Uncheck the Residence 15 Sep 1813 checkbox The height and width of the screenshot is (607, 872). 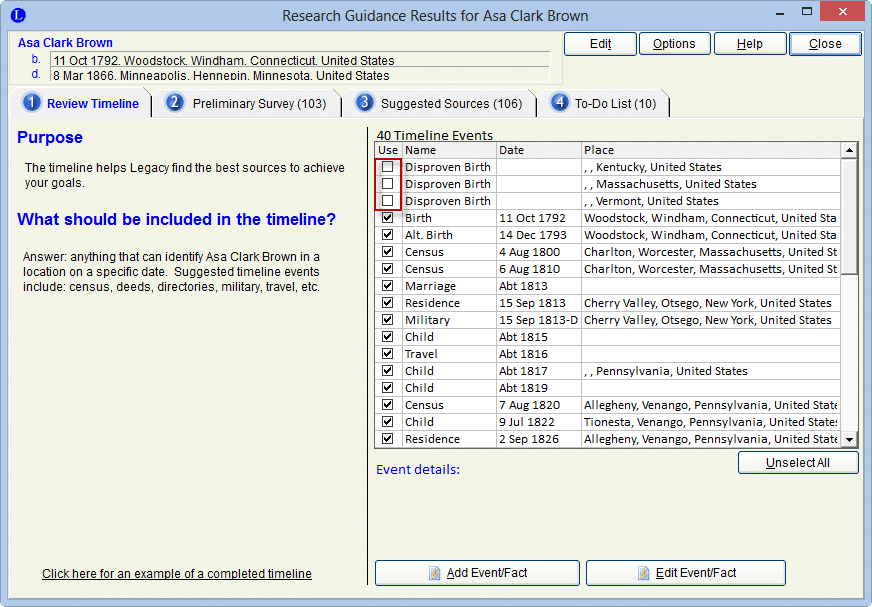(388, 303)
